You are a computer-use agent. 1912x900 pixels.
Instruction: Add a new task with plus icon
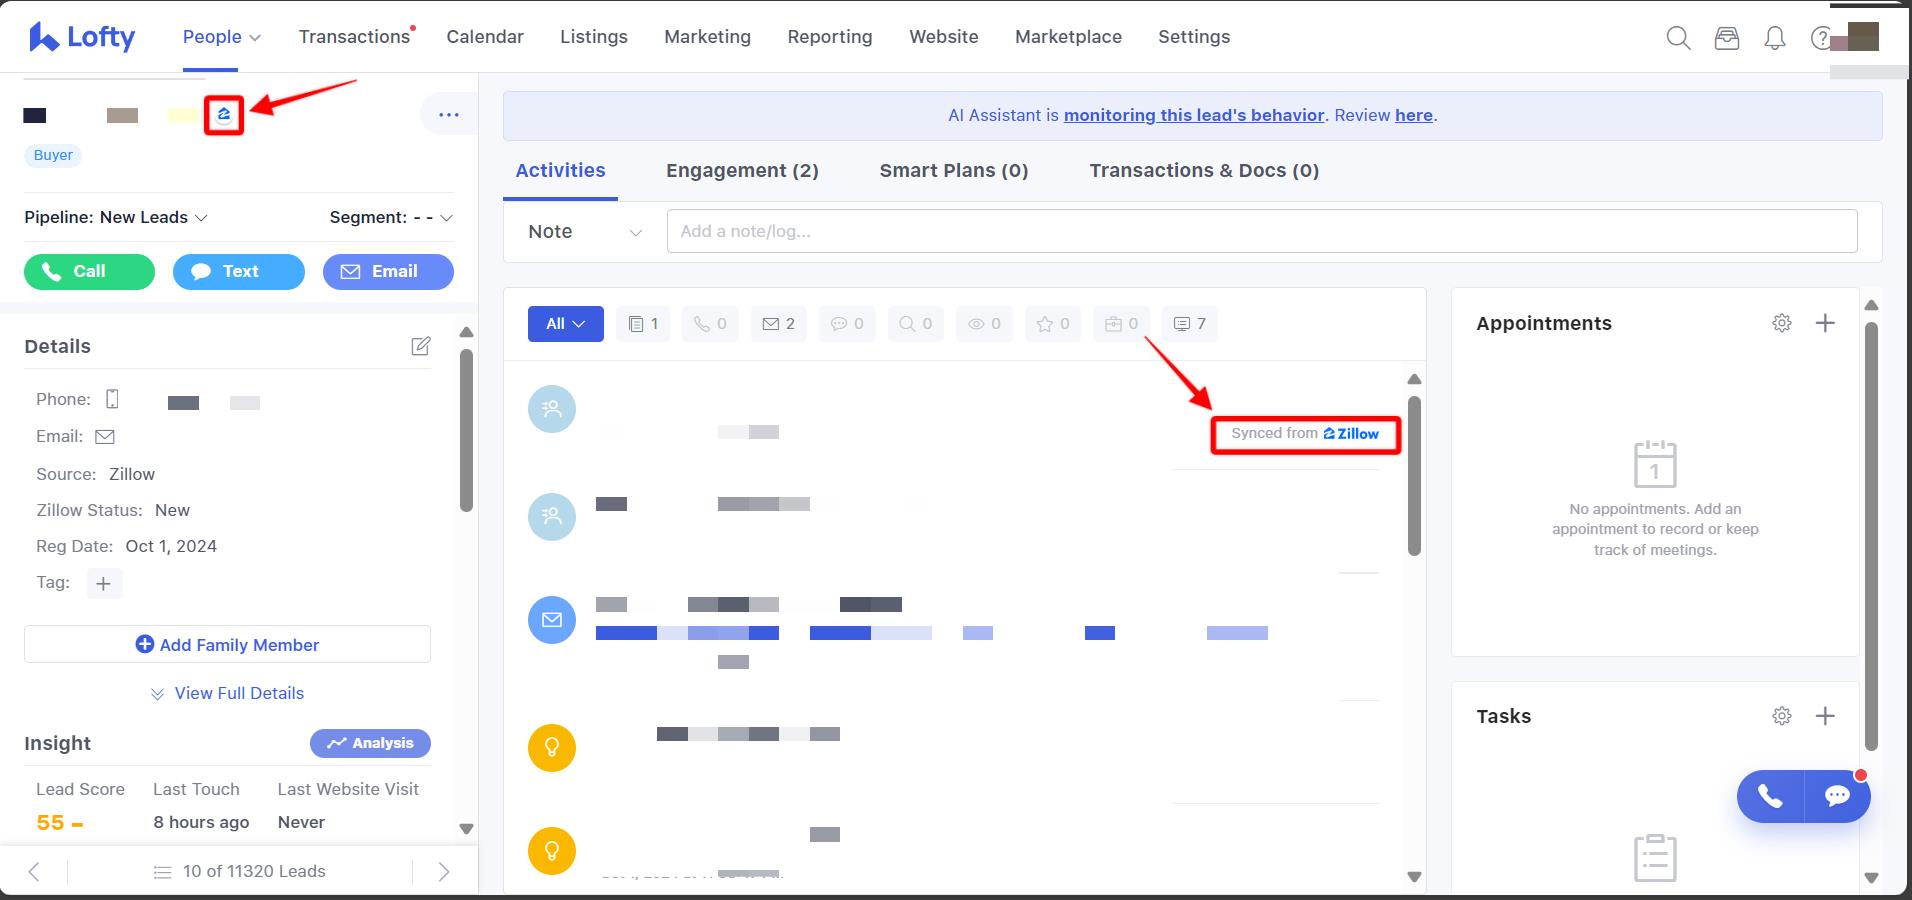[1825, 716]
